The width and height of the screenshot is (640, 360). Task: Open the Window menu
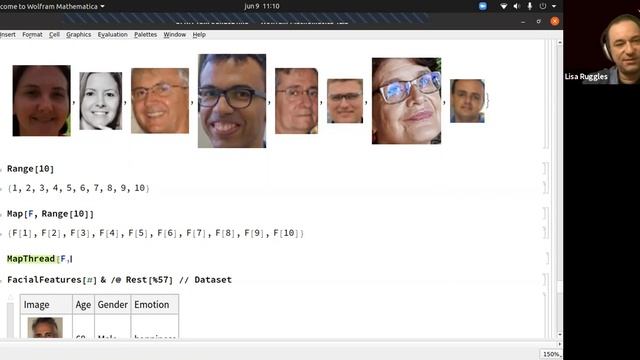175,35
